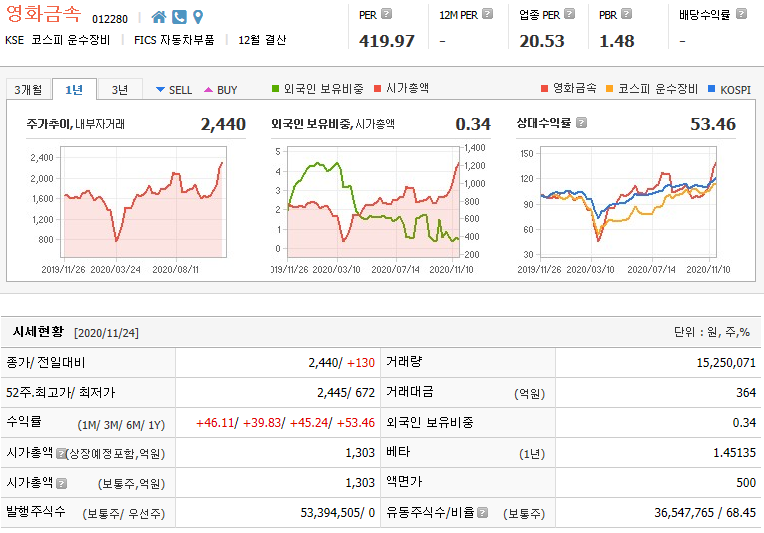Screen dimensions: 764x533
Task: Click the pink BUY triangle marker
Action: pos(209,90)
